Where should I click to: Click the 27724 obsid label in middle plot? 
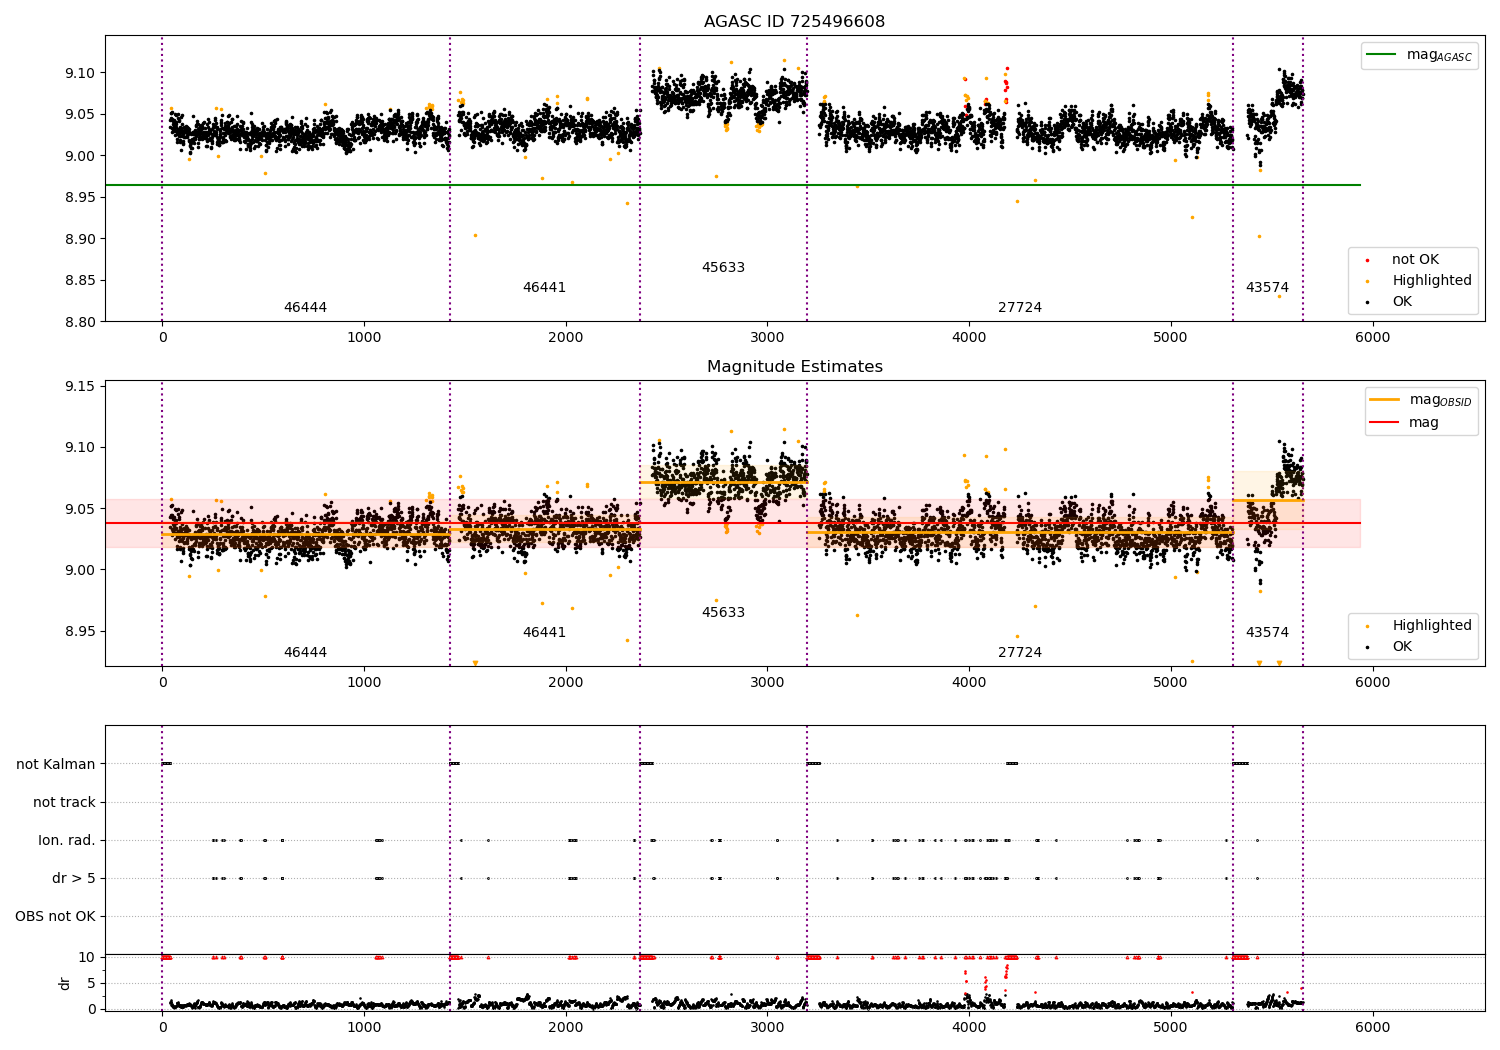[1020, 653]
